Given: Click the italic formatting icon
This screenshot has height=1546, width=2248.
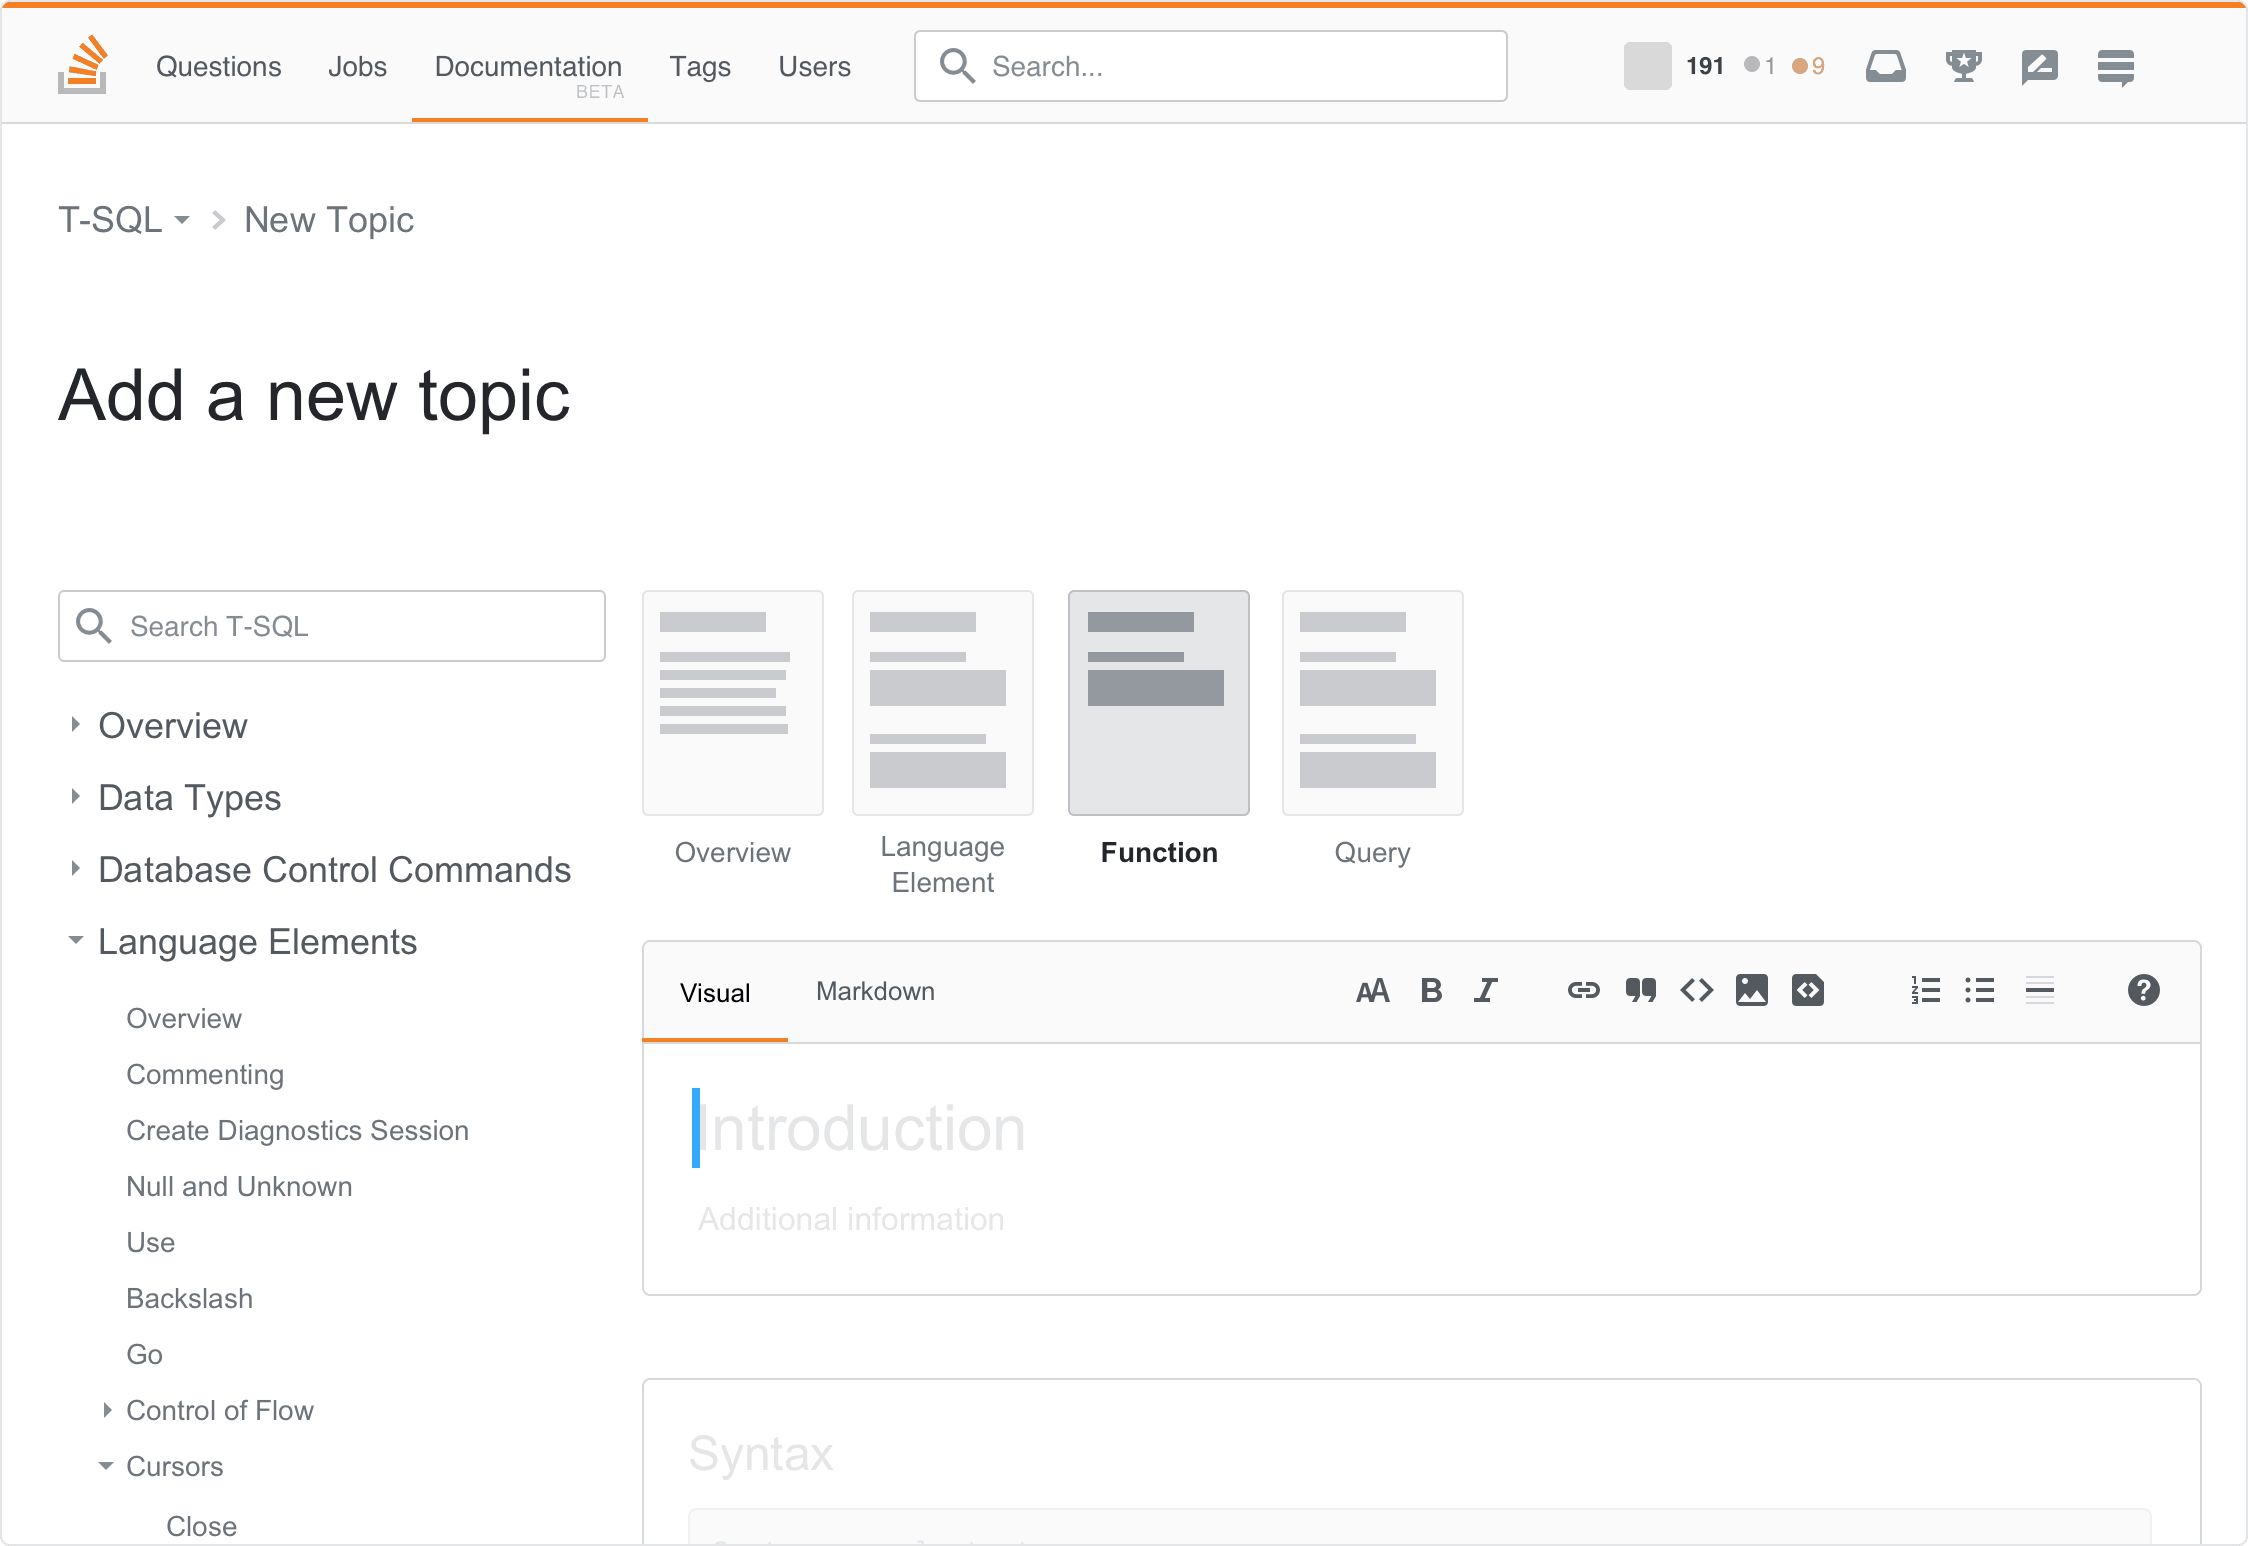Looking at the screenshot, I should point(1486,991).
